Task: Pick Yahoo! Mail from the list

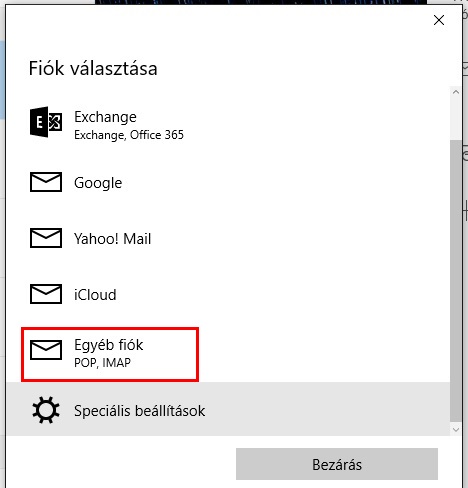Action: coord(228,238)
